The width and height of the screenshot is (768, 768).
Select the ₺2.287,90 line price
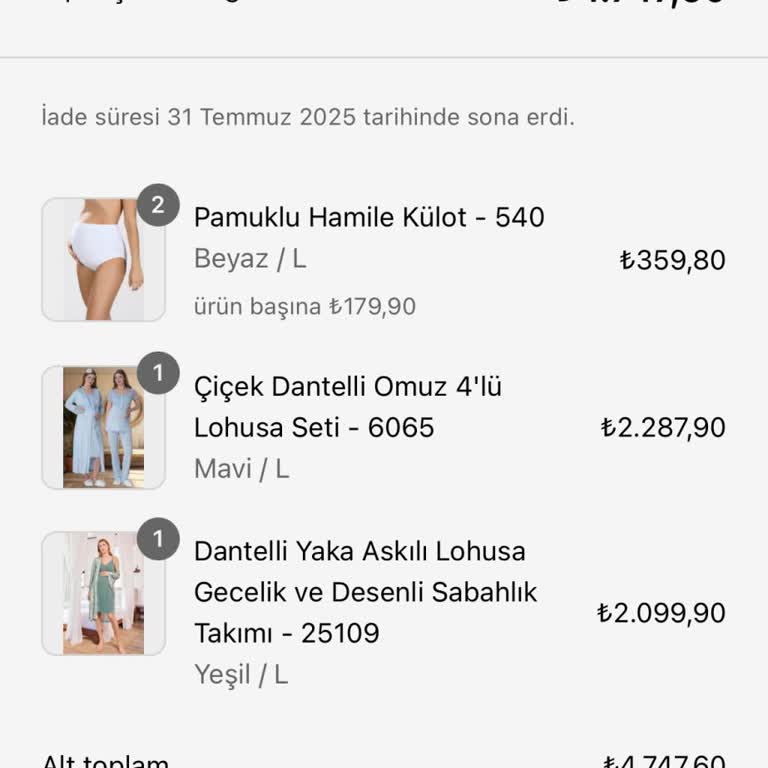[x=663, y=428]
